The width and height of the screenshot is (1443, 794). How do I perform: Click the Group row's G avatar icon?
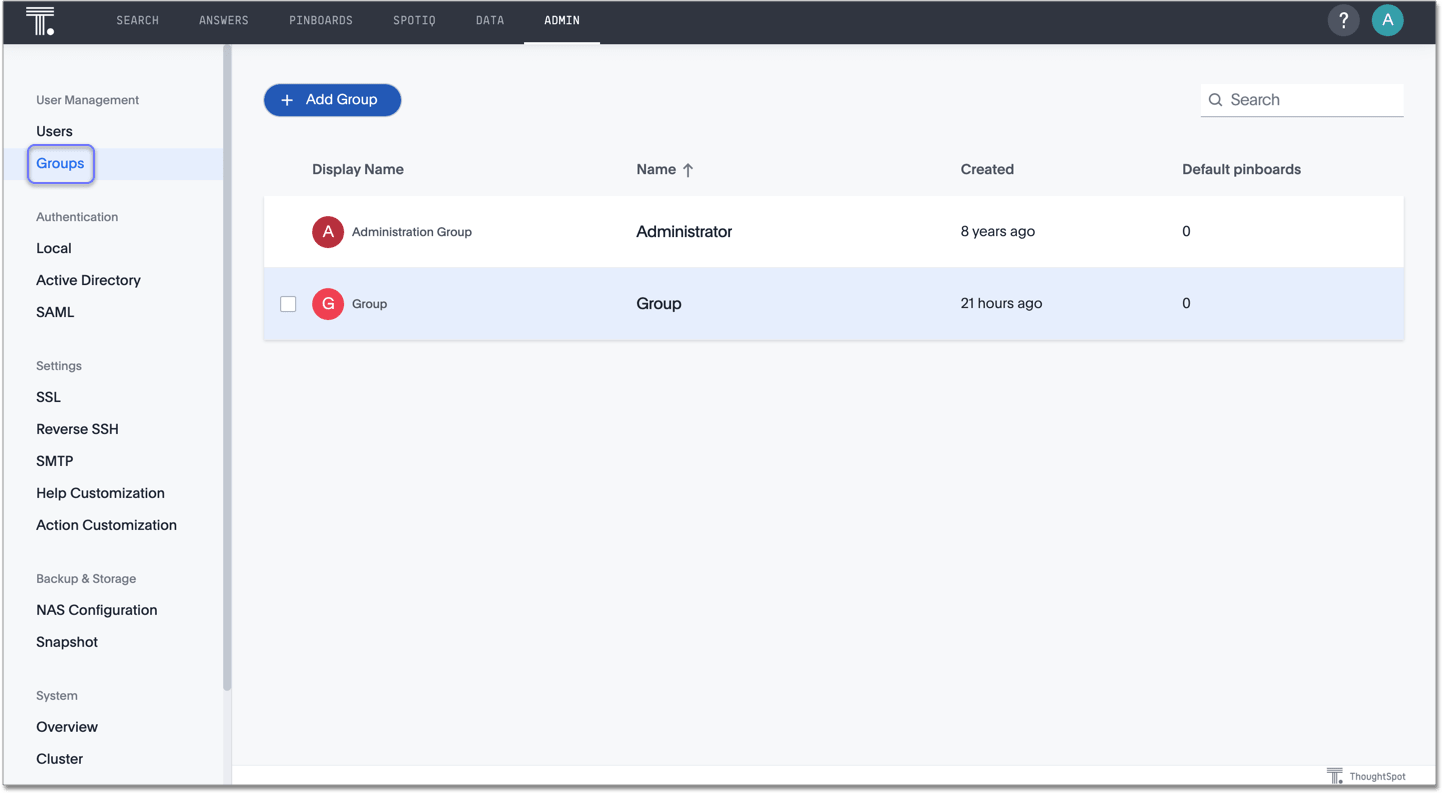[x=327, y=303]
